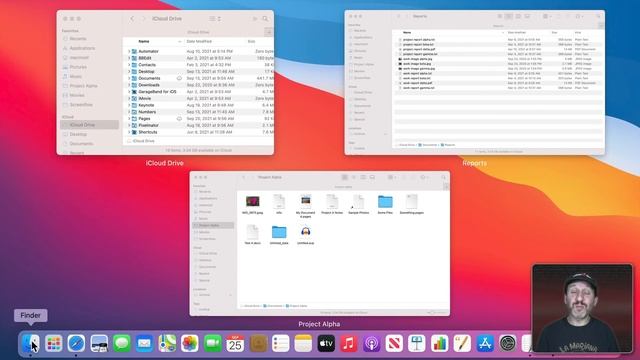Click the icon size slider in Project Alpha

pos(437,312)
